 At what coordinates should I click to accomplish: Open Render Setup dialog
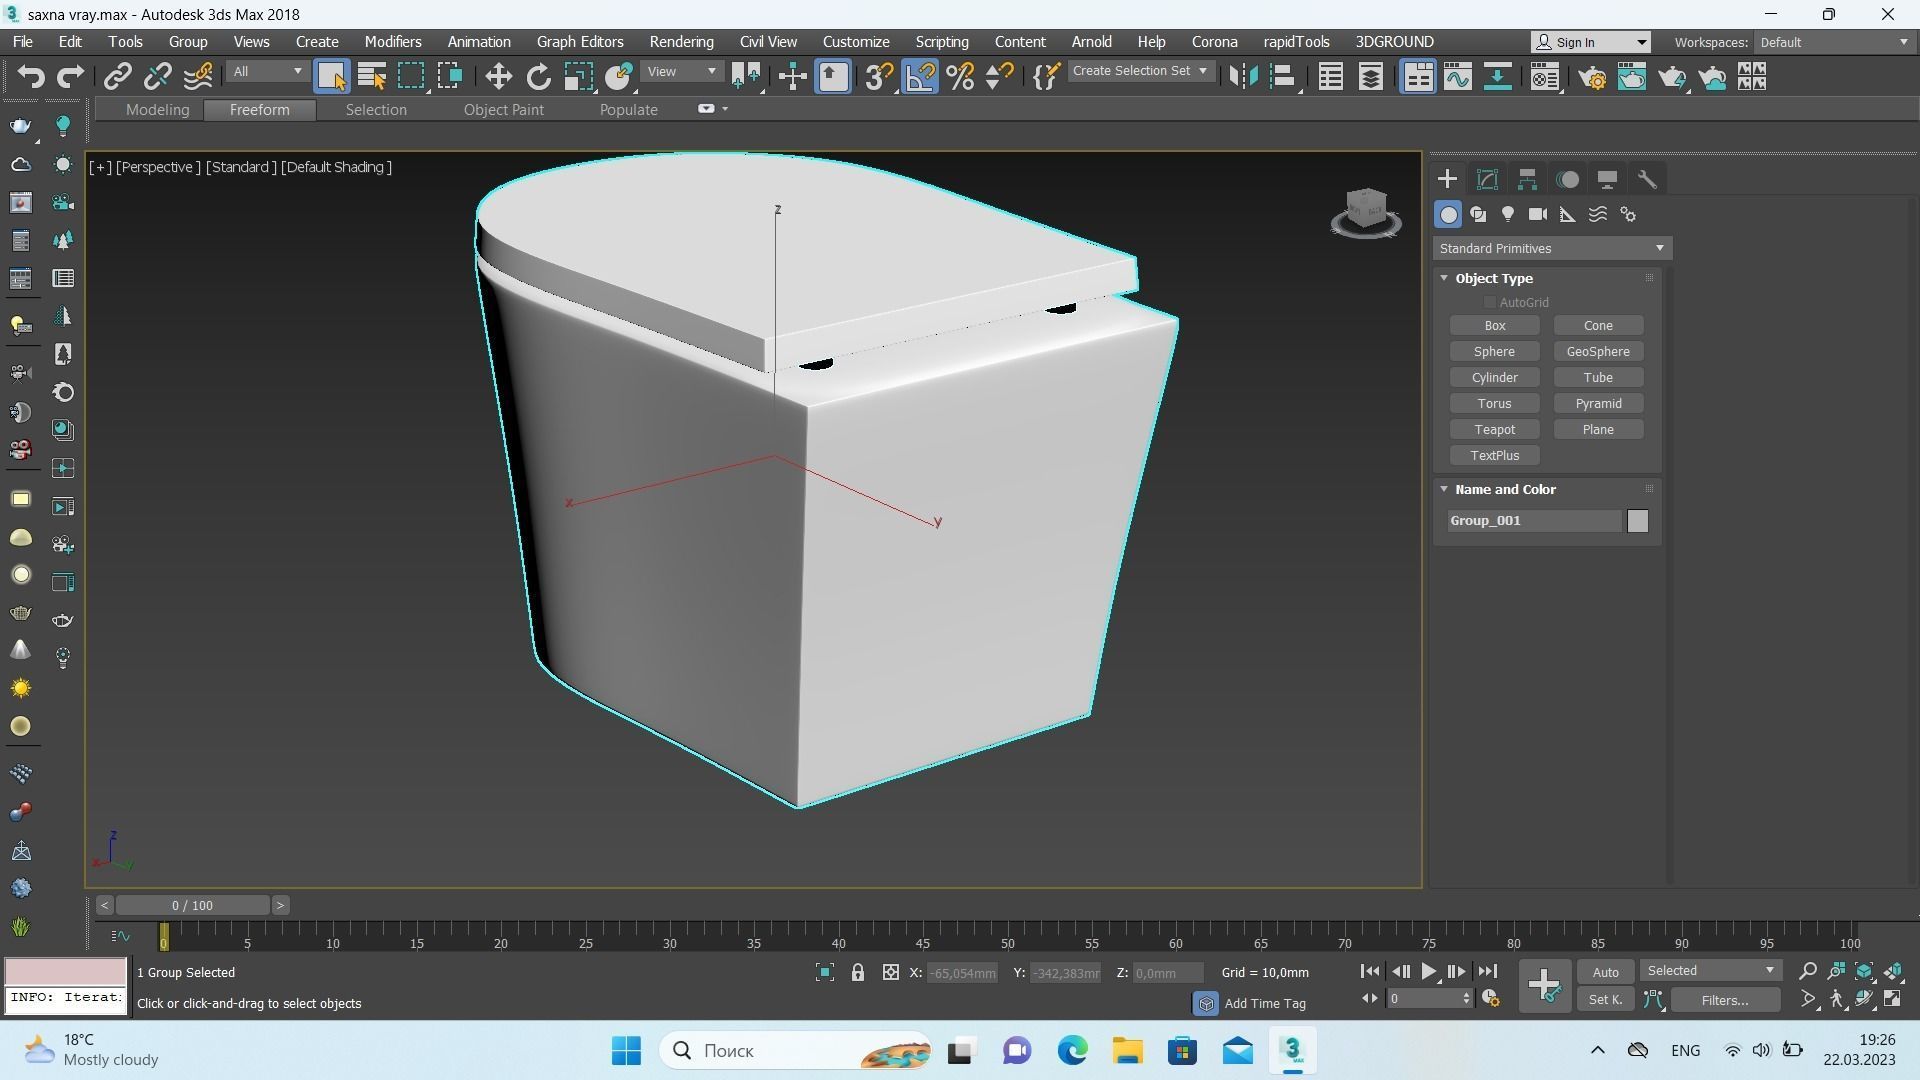(1593, 77)
